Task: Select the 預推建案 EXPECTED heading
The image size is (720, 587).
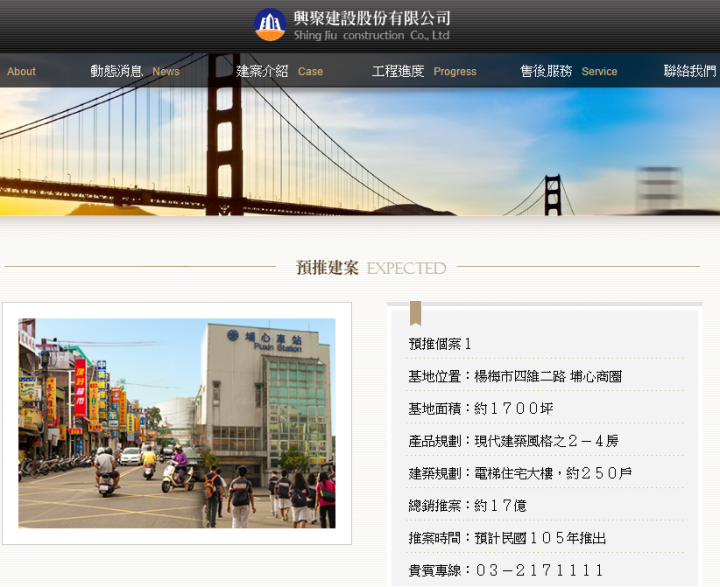Action: (371, 268)
